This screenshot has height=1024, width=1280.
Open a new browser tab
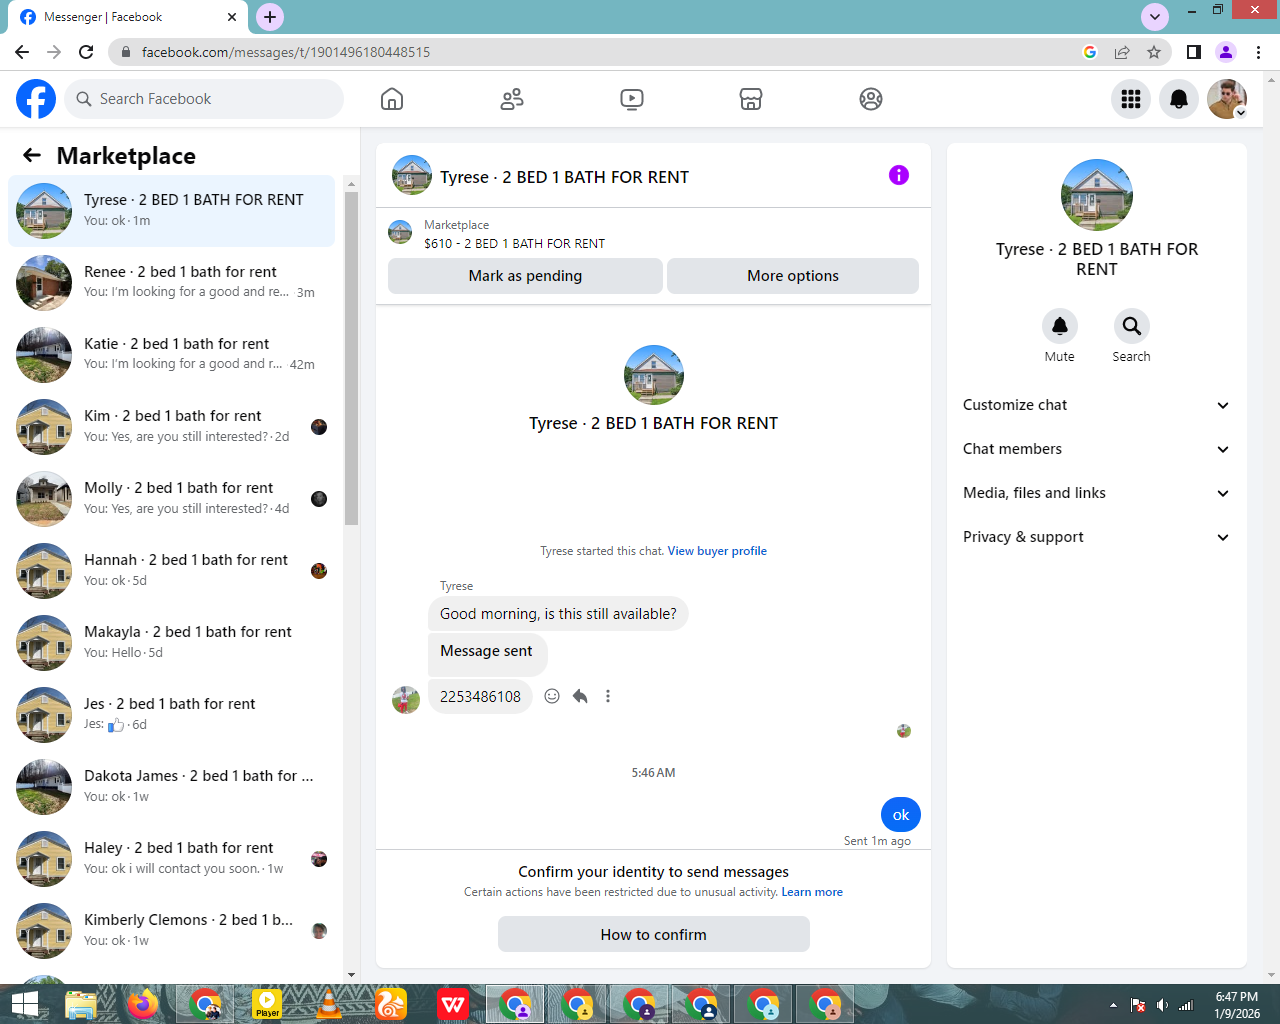point(270,17)
